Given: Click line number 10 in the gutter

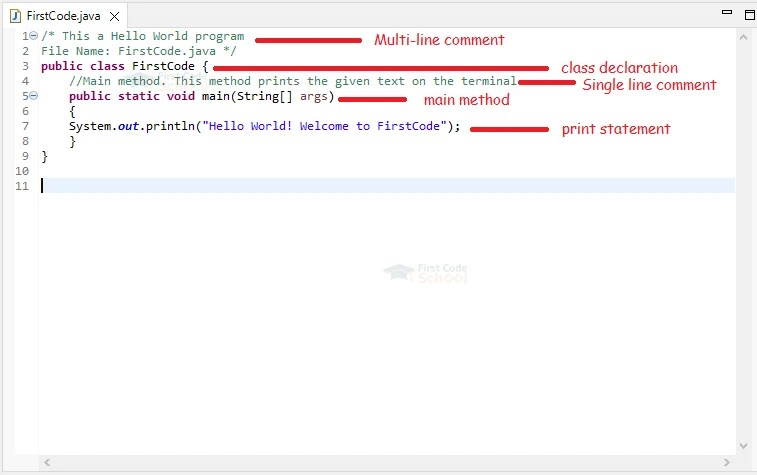Looking at the screenshot, I should click(x=22, y=171).
